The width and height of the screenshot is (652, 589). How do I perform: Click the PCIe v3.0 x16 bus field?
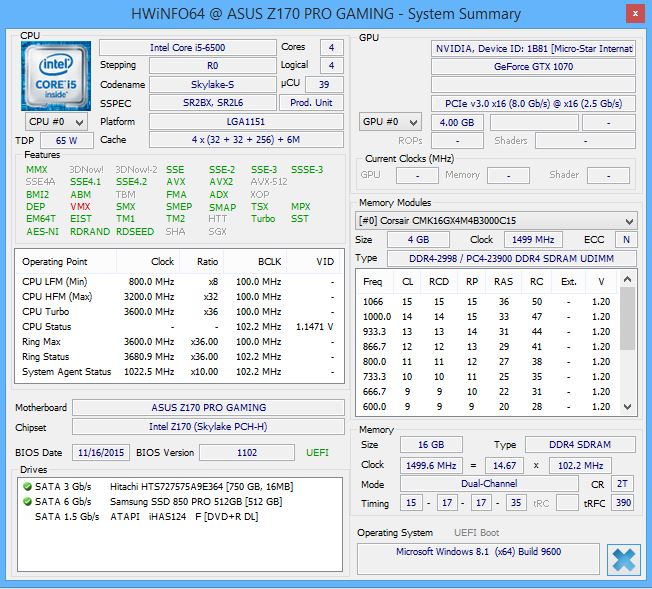coord(533,104)
